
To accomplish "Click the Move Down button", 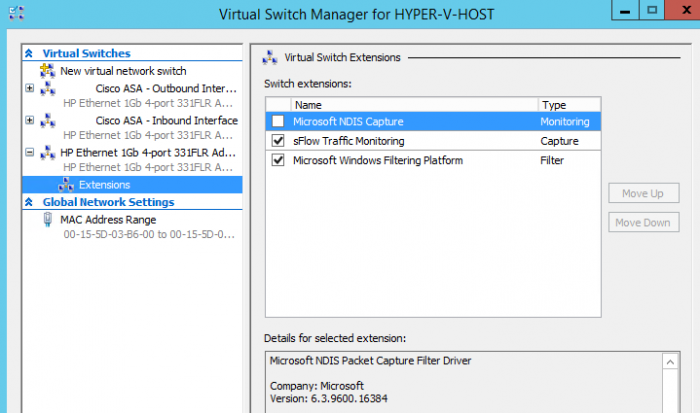I will coord(643,222).
